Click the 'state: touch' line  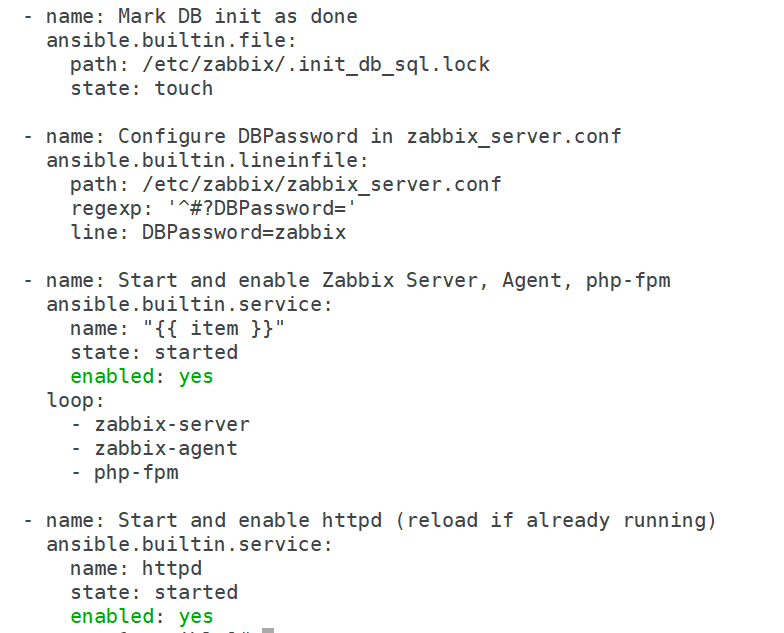tap(142, 88)
